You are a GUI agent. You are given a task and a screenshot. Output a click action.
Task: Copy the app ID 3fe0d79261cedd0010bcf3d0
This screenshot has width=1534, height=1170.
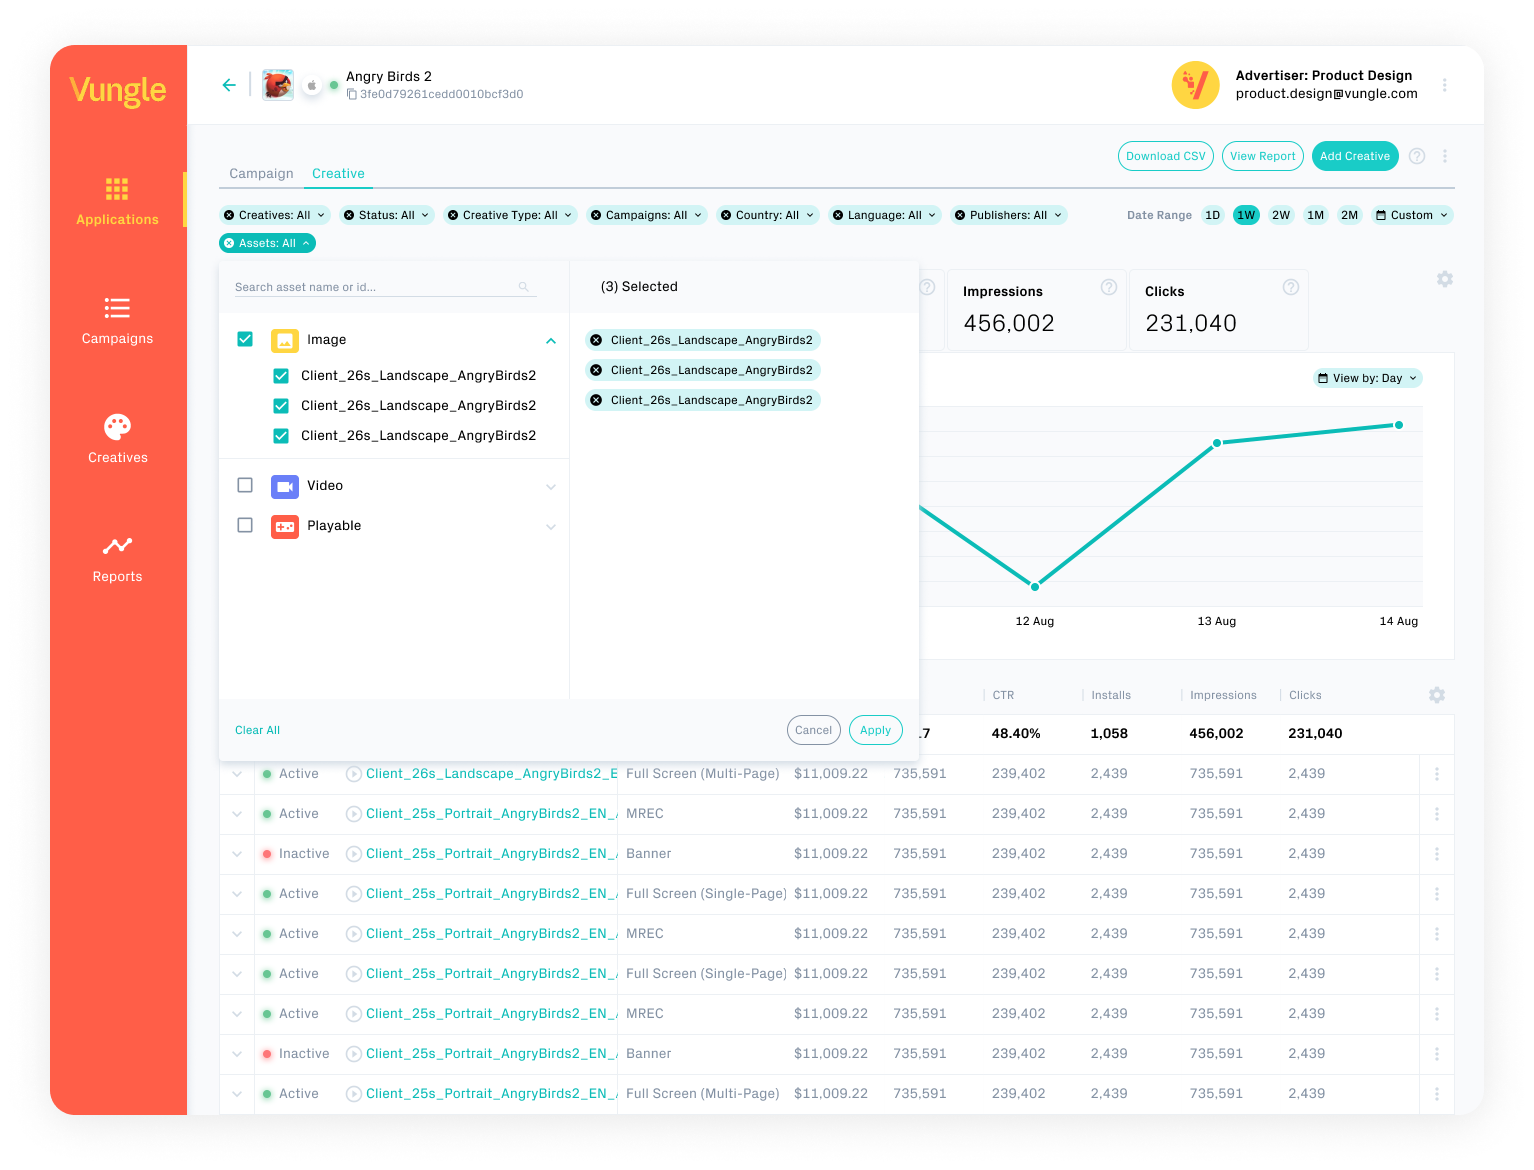tap(352, 94)
